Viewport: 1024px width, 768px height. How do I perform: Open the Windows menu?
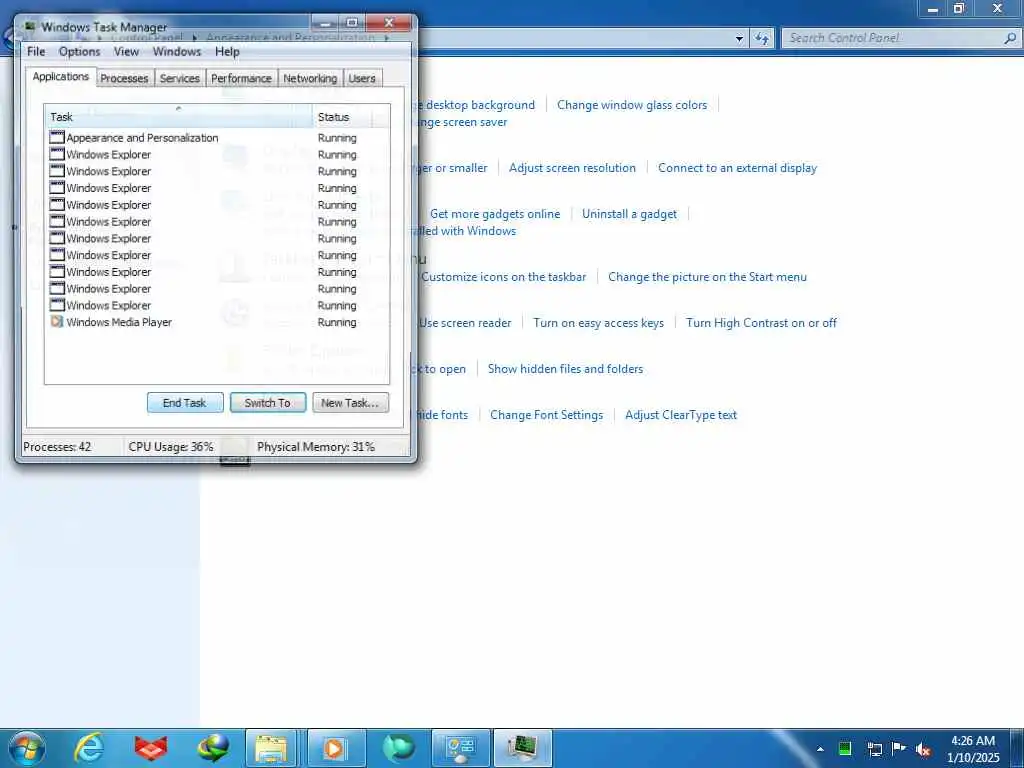tap(177, 52)
